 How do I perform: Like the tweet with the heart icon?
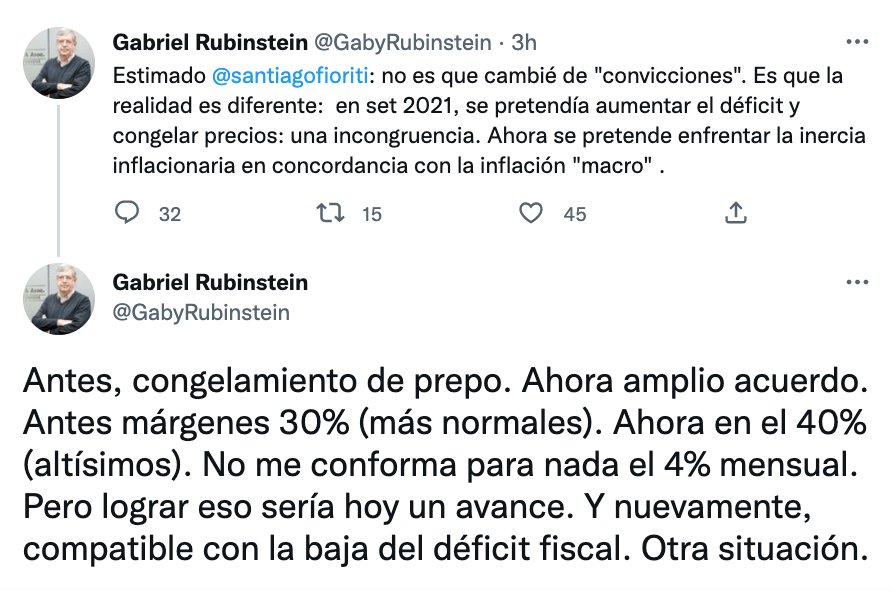click(531, 212)
